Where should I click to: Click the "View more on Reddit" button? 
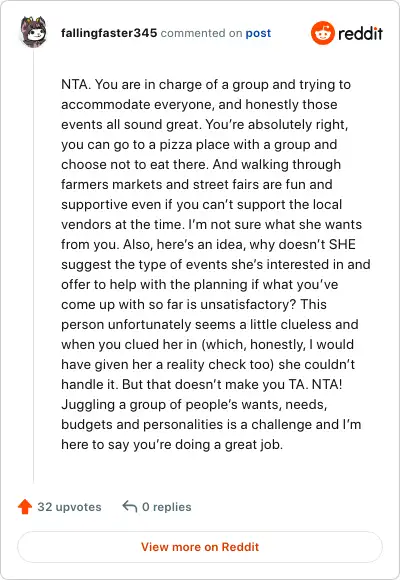coord(200,547)
